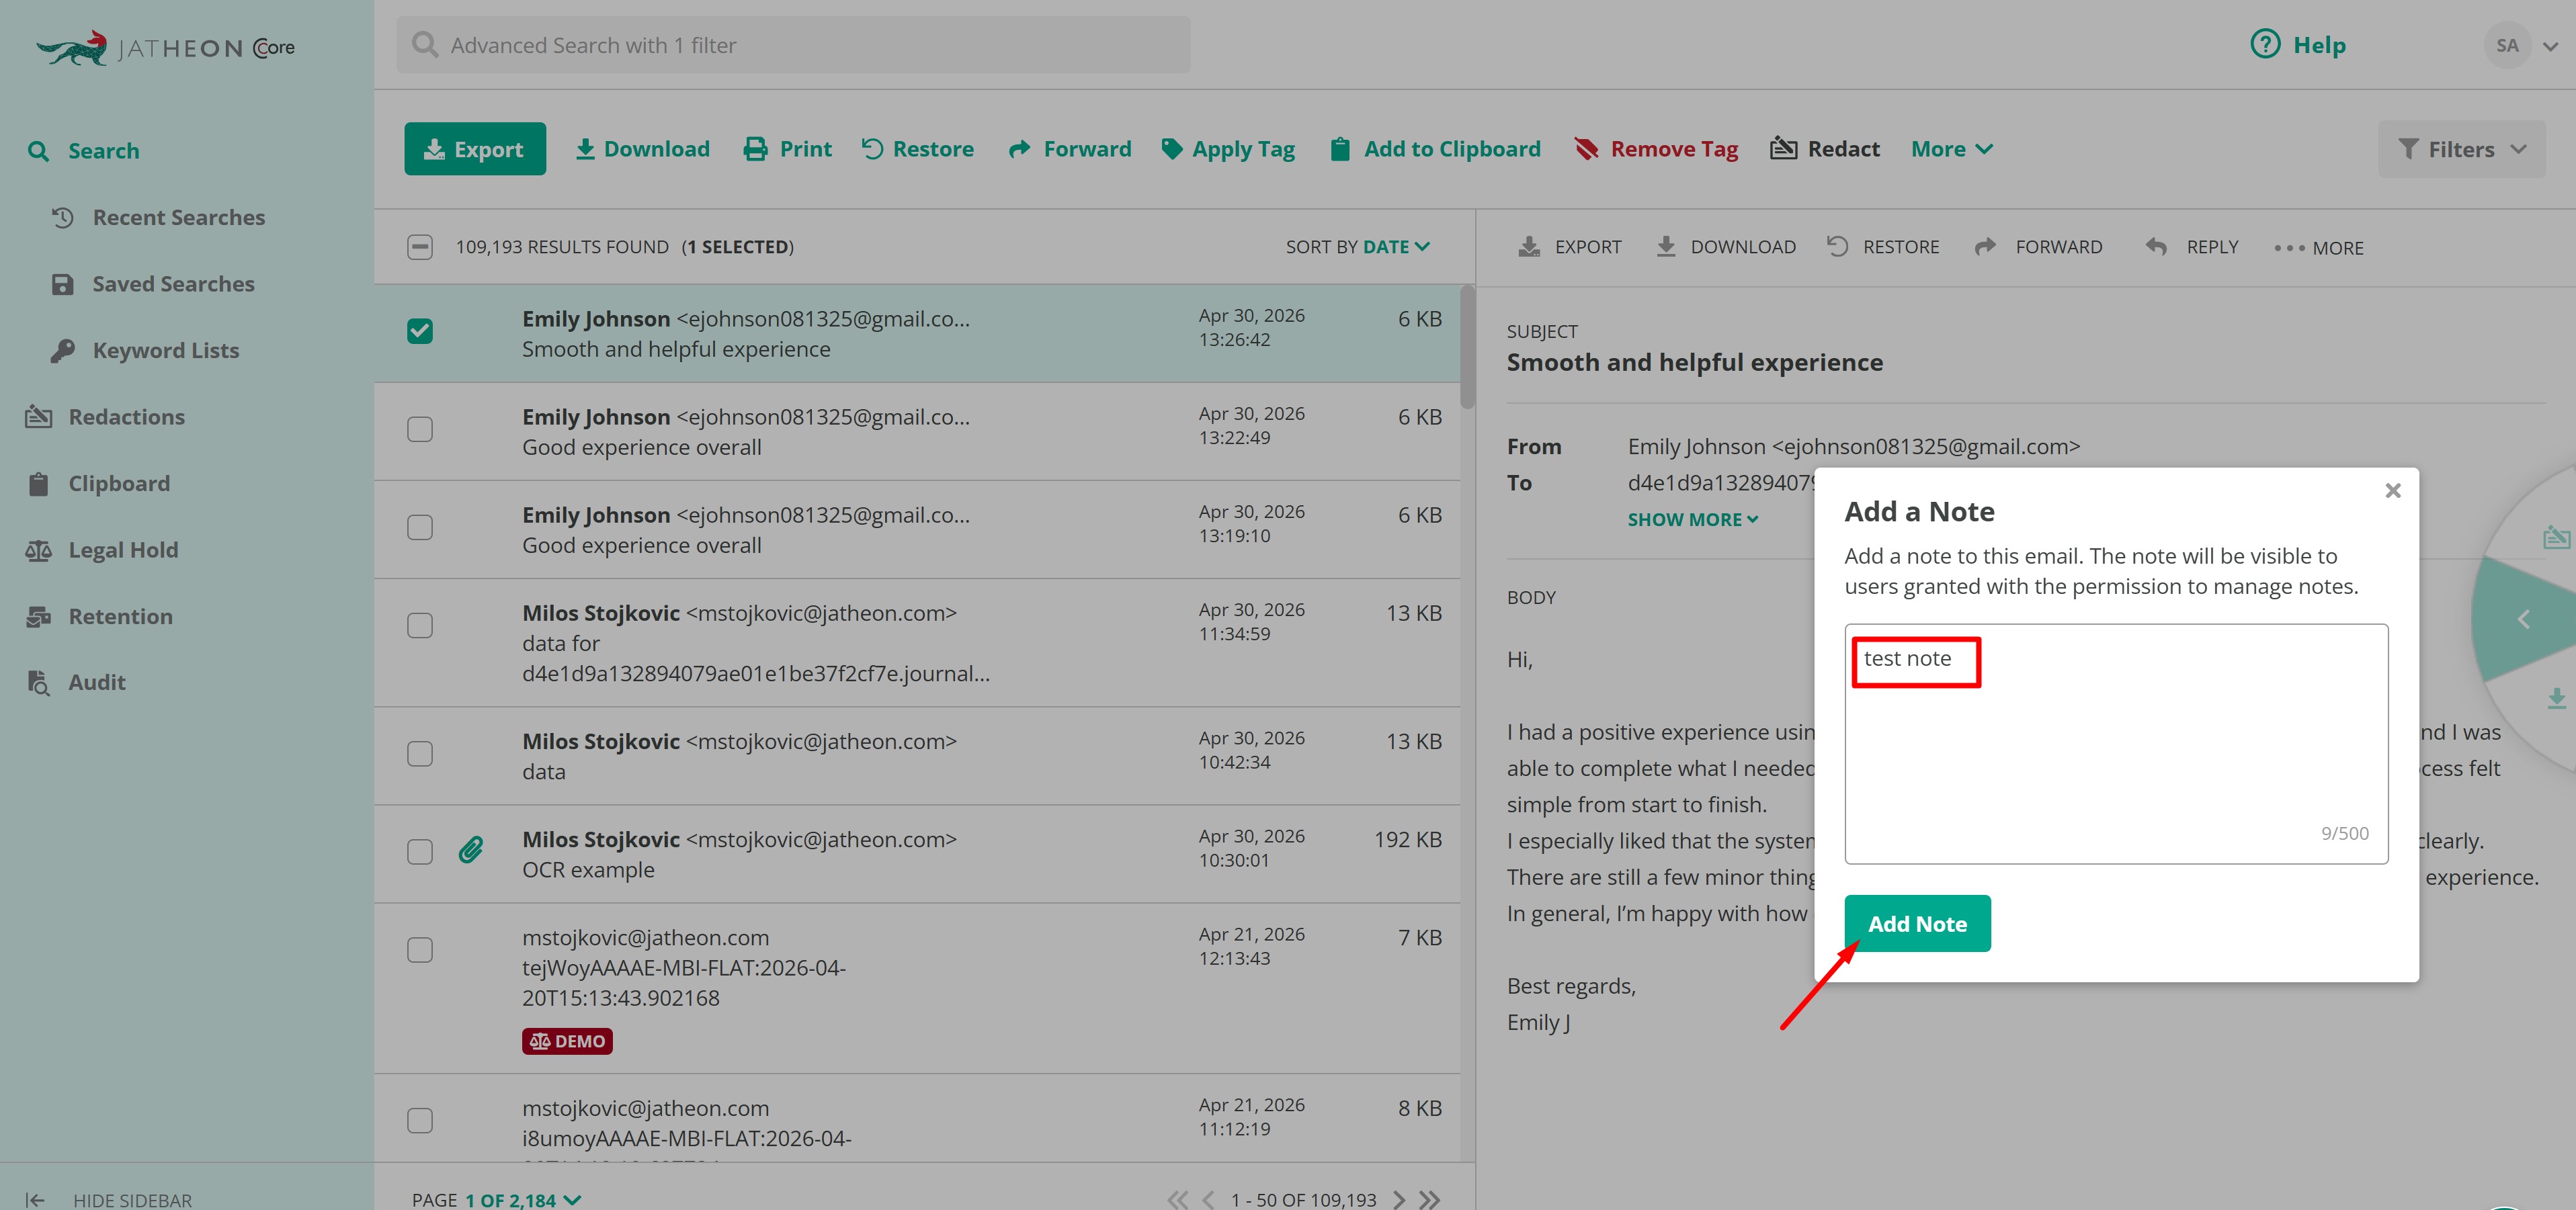Expand SHOW MORE email header details
The image size is (2576, 1210).
click(x=1692, y=519)
